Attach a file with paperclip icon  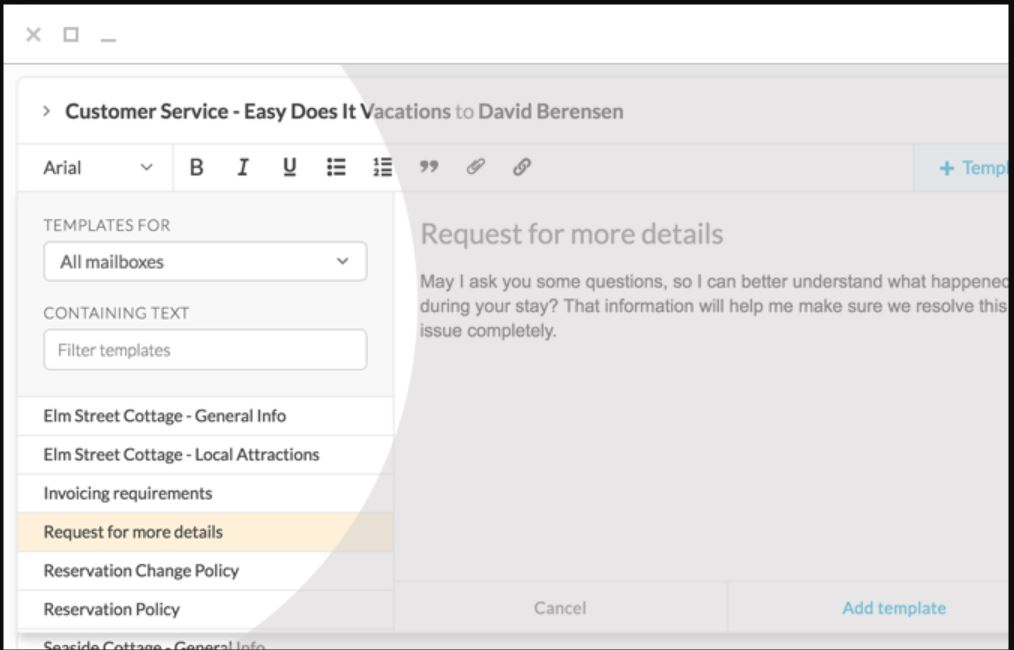coord(475,168)
